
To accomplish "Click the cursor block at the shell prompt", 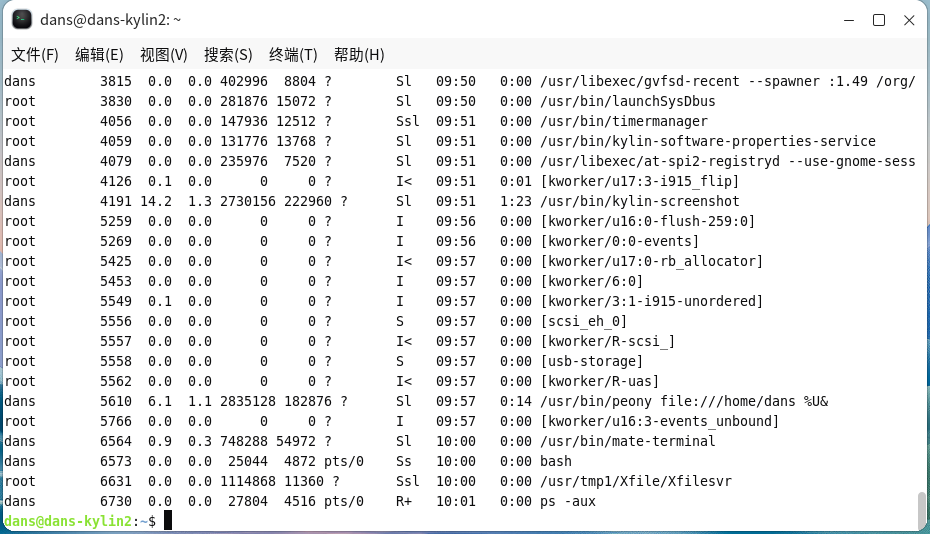I will (169, 521).
